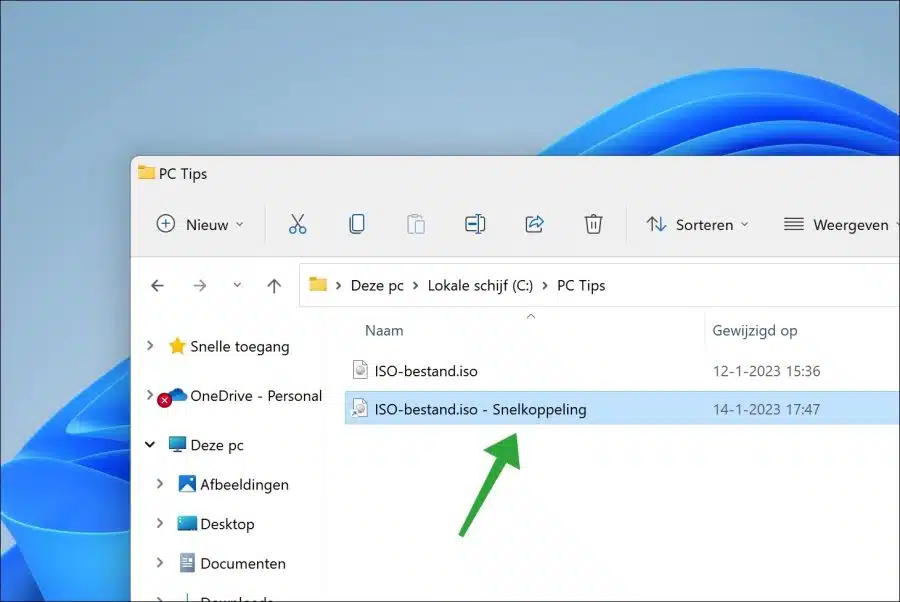Click date 12-1-2023 15:36
The height and width of the screenshot is (602, 900).
coord(766,371)
